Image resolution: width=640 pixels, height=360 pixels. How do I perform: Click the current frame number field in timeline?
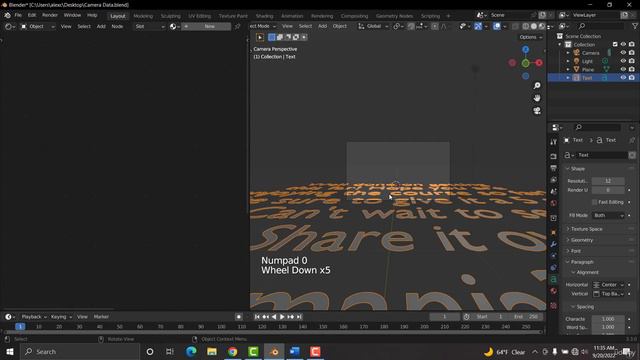click(444, 317)
